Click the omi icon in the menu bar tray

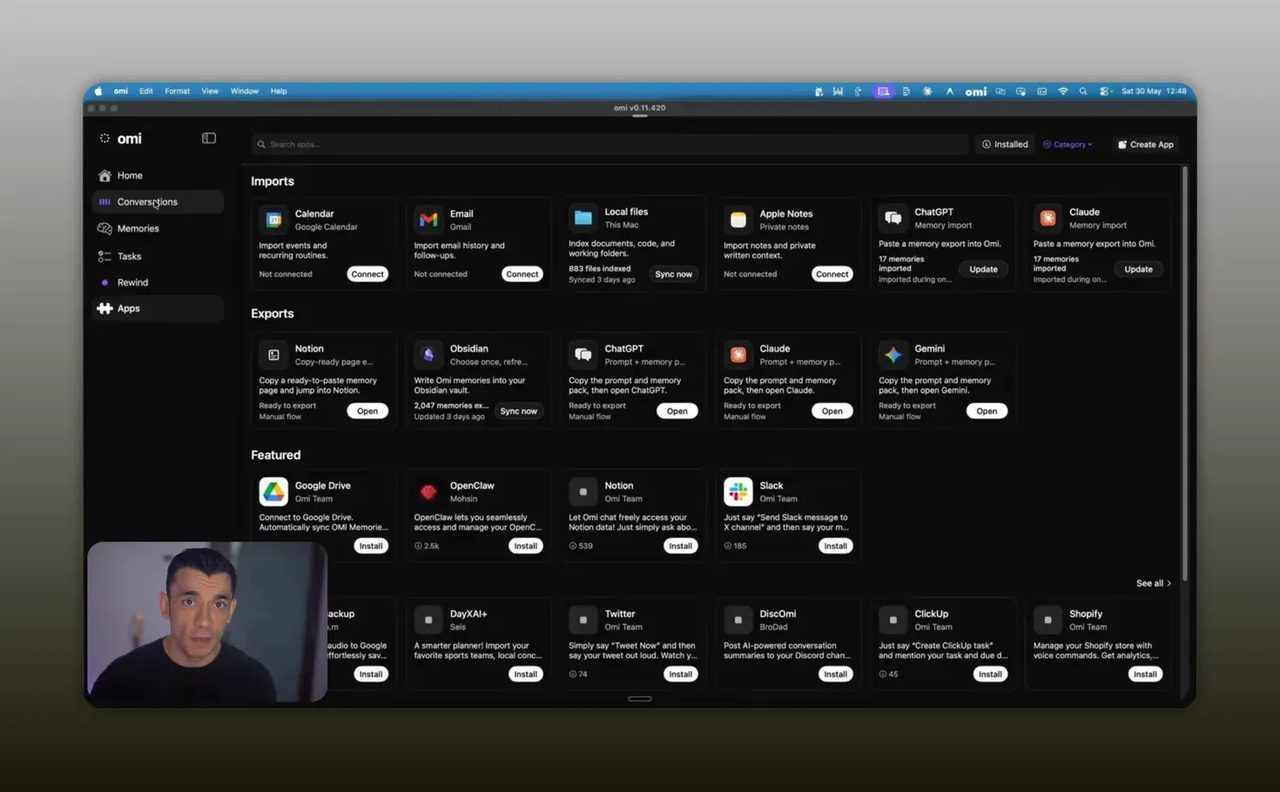(976, 91)
